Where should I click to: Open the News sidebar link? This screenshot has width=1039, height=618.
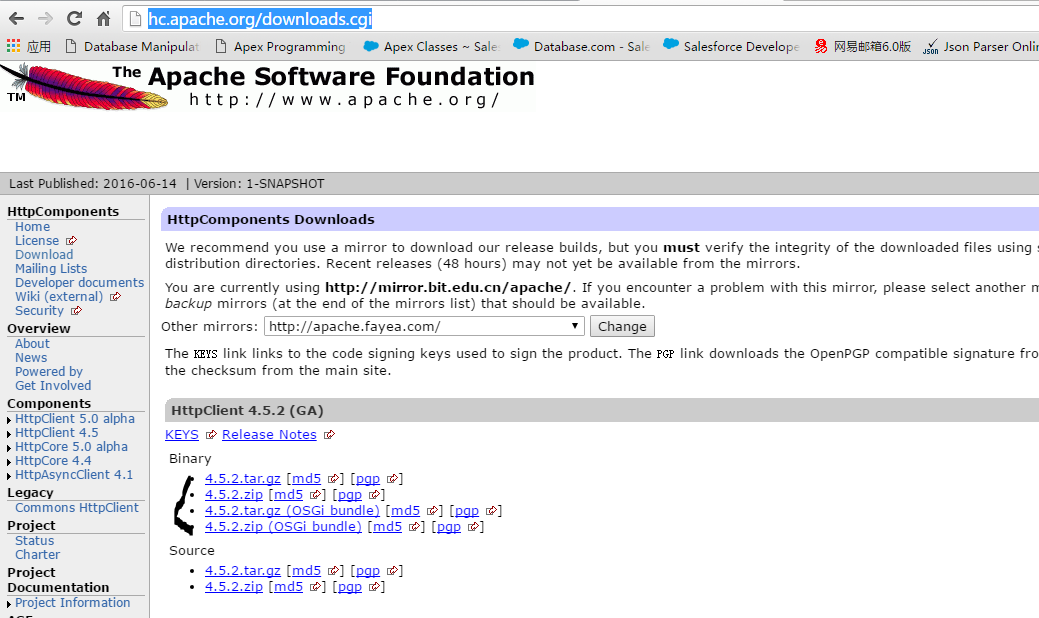(x=31, y=358)
